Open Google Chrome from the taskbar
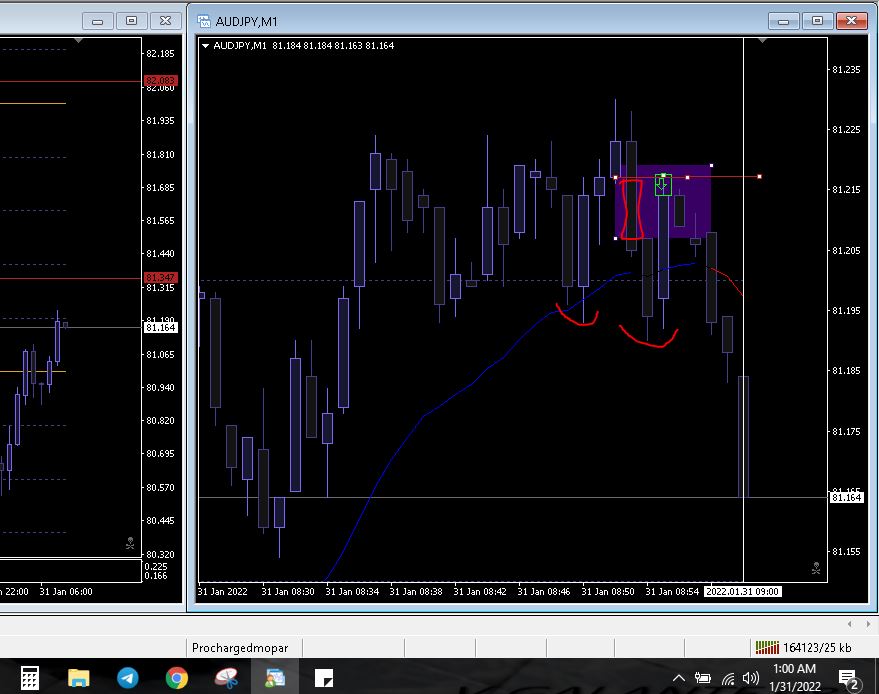The image size is (879, 694). (x=177, y=678)
